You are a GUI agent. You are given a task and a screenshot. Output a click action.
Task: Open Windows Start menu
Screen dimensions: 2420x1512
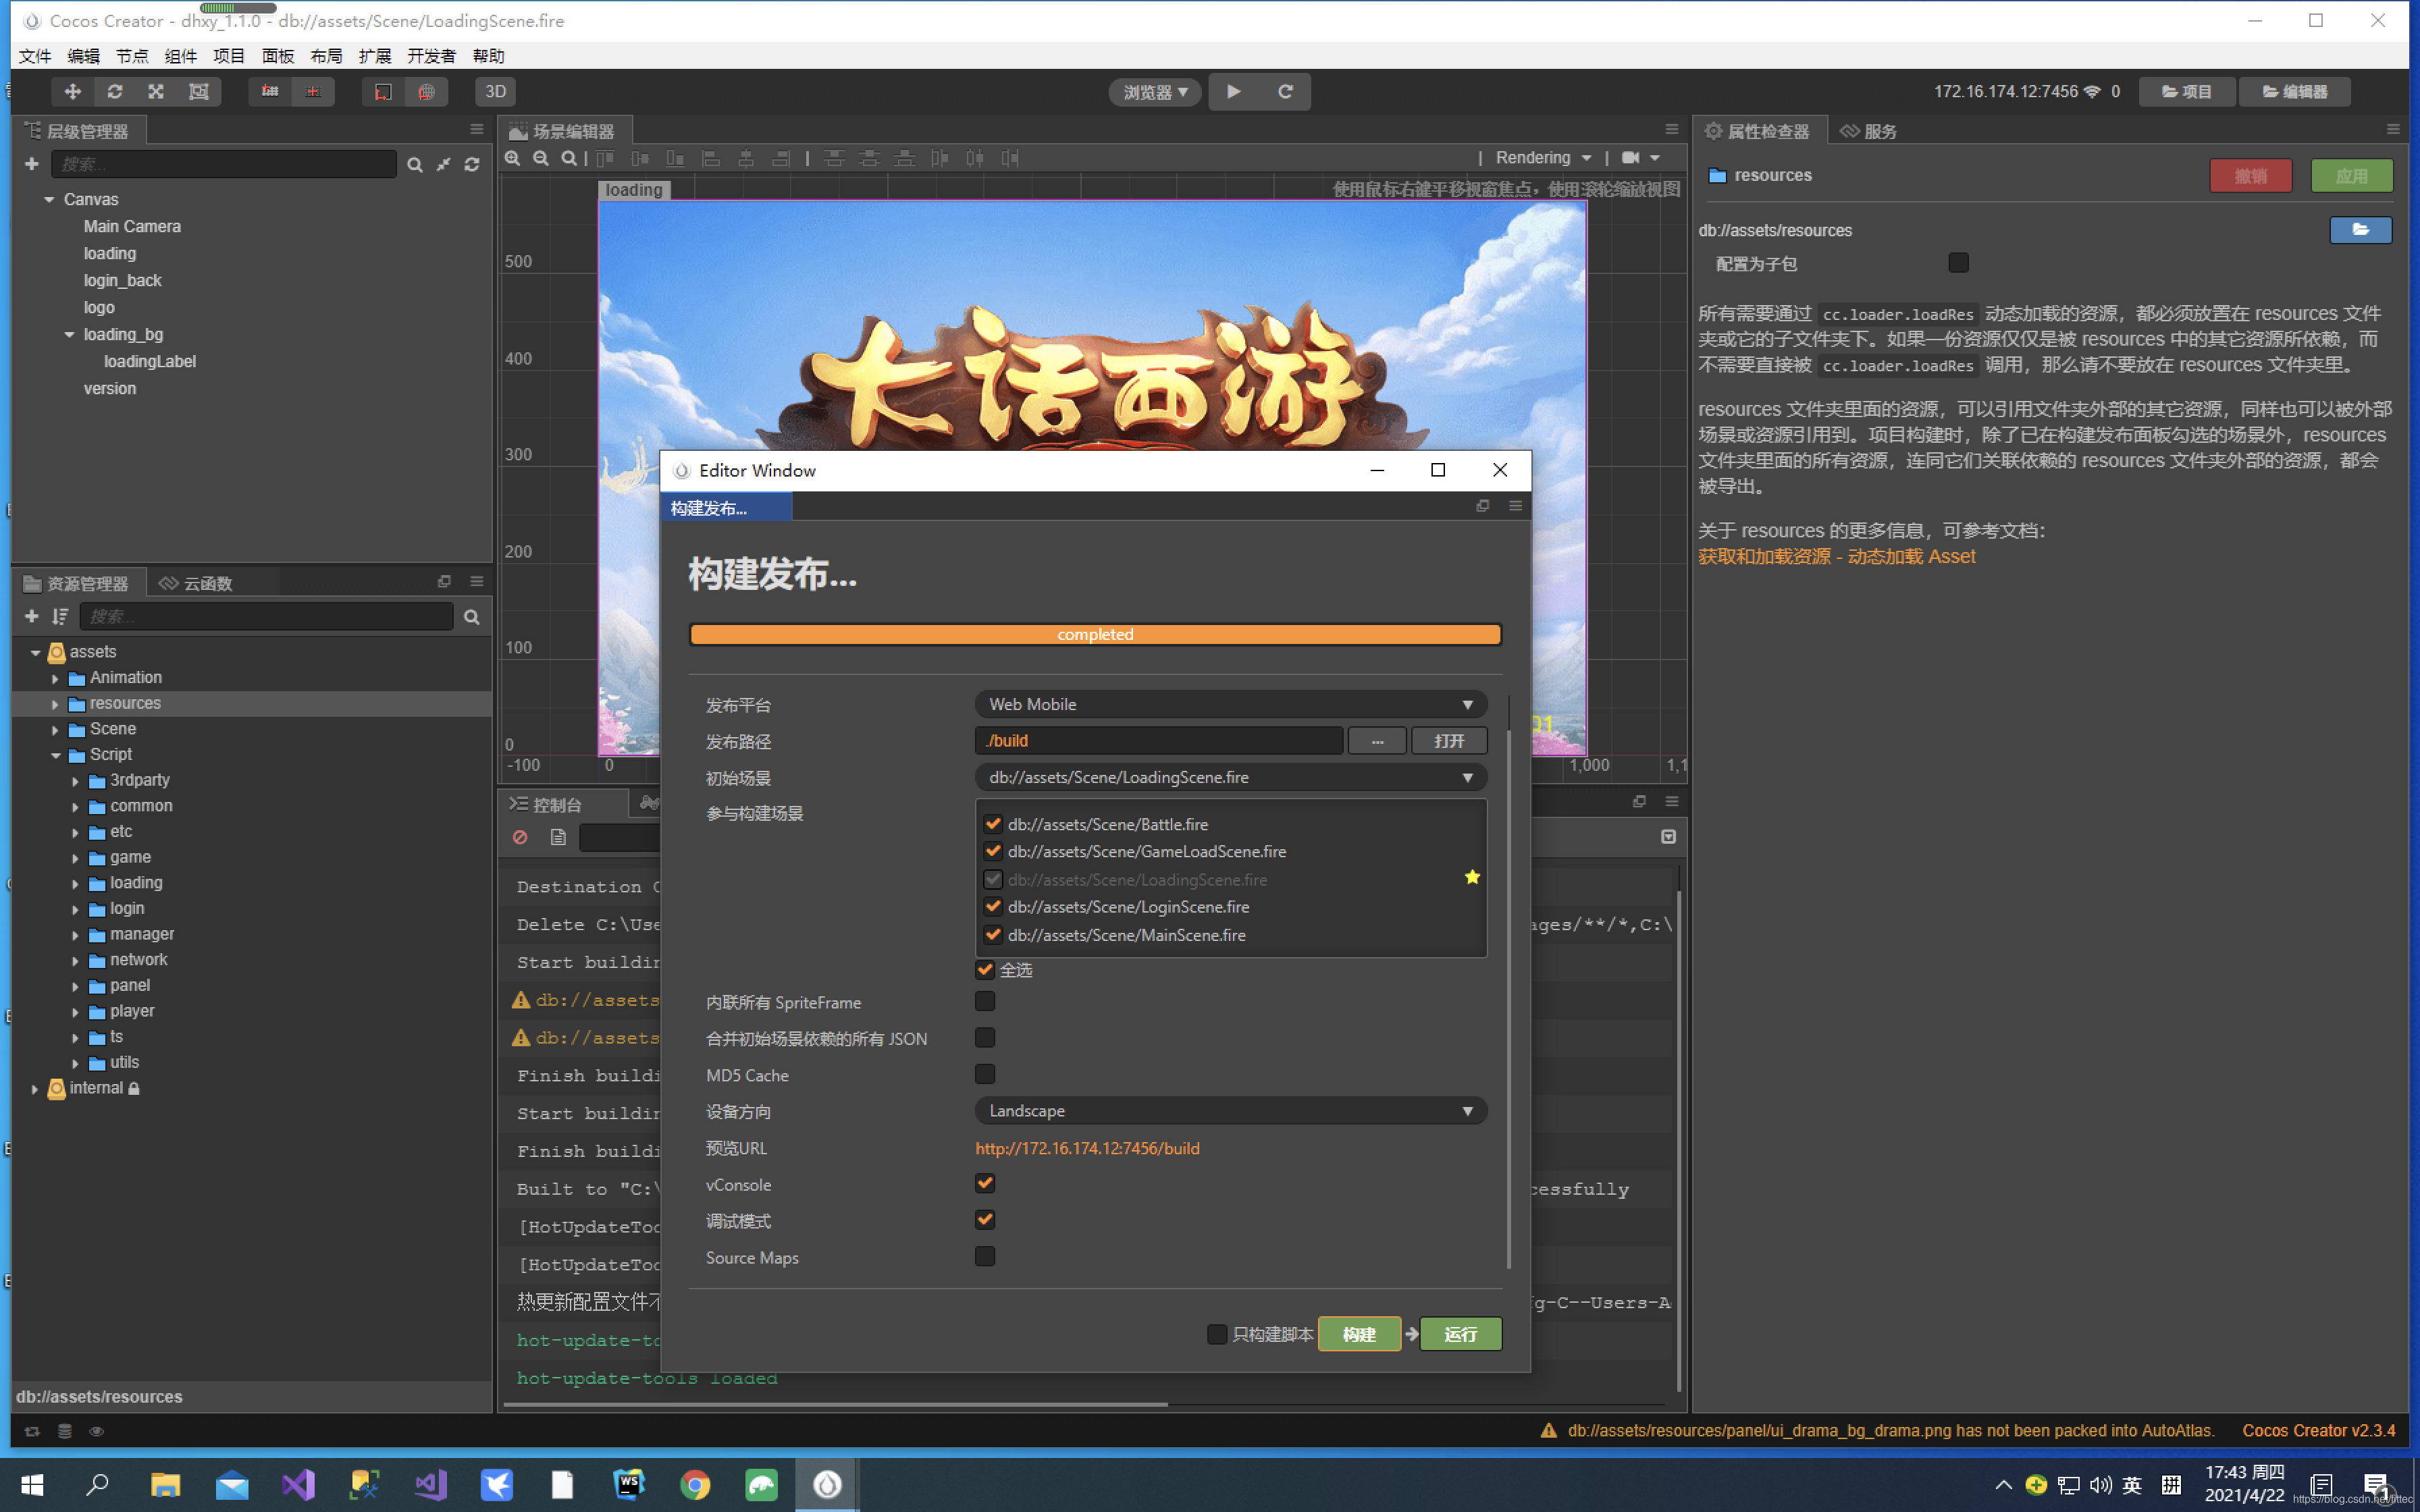(32, 1485)
